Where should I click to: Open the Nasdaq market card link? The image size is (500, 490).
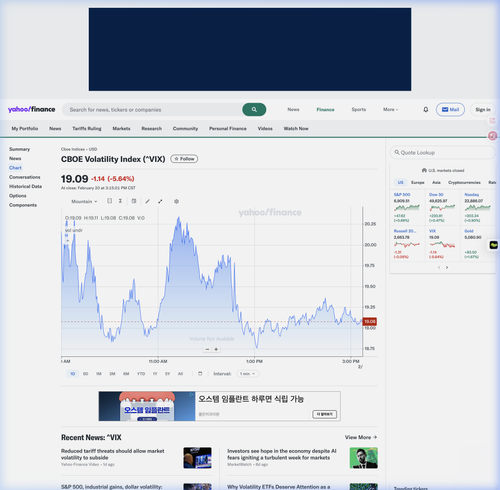(x=472, y=194)
